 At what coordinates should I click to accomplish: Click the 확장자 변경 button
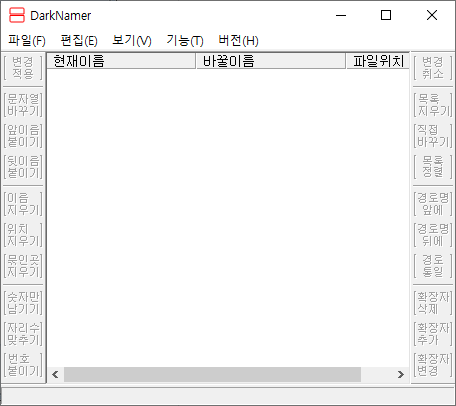point(433,365)
